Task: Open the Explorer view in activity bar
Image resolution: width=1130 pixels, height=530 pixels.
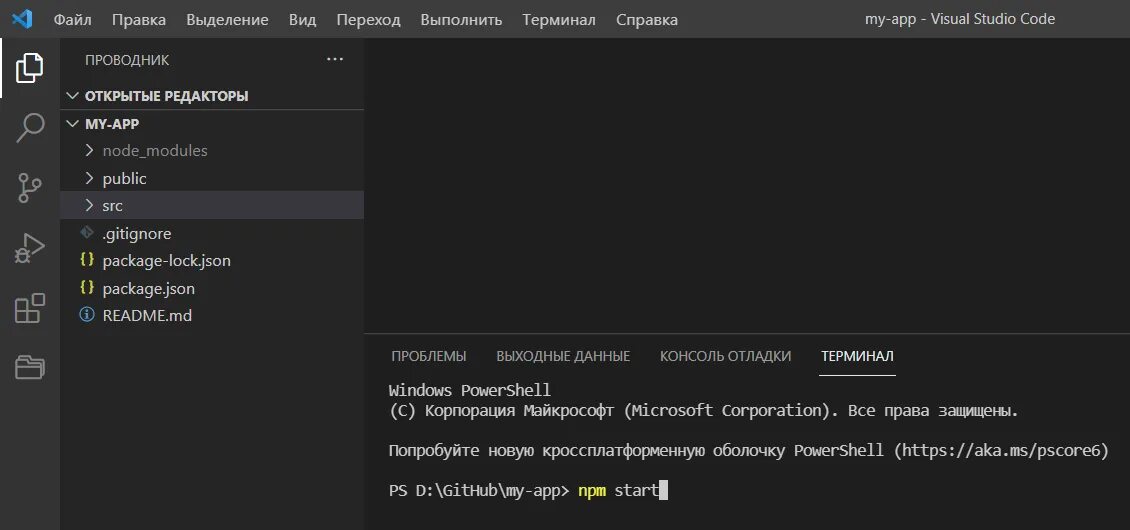Action: click(x=30, y=69)
